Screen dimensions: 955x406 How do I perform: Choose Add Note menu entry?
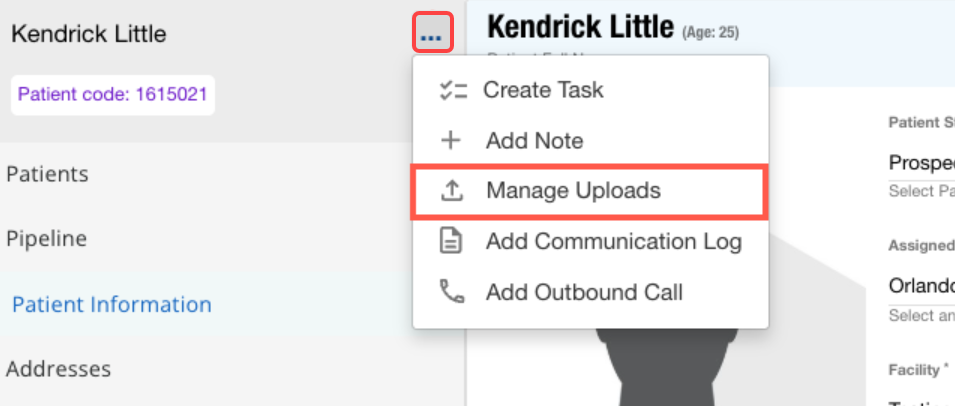(534, 141)
